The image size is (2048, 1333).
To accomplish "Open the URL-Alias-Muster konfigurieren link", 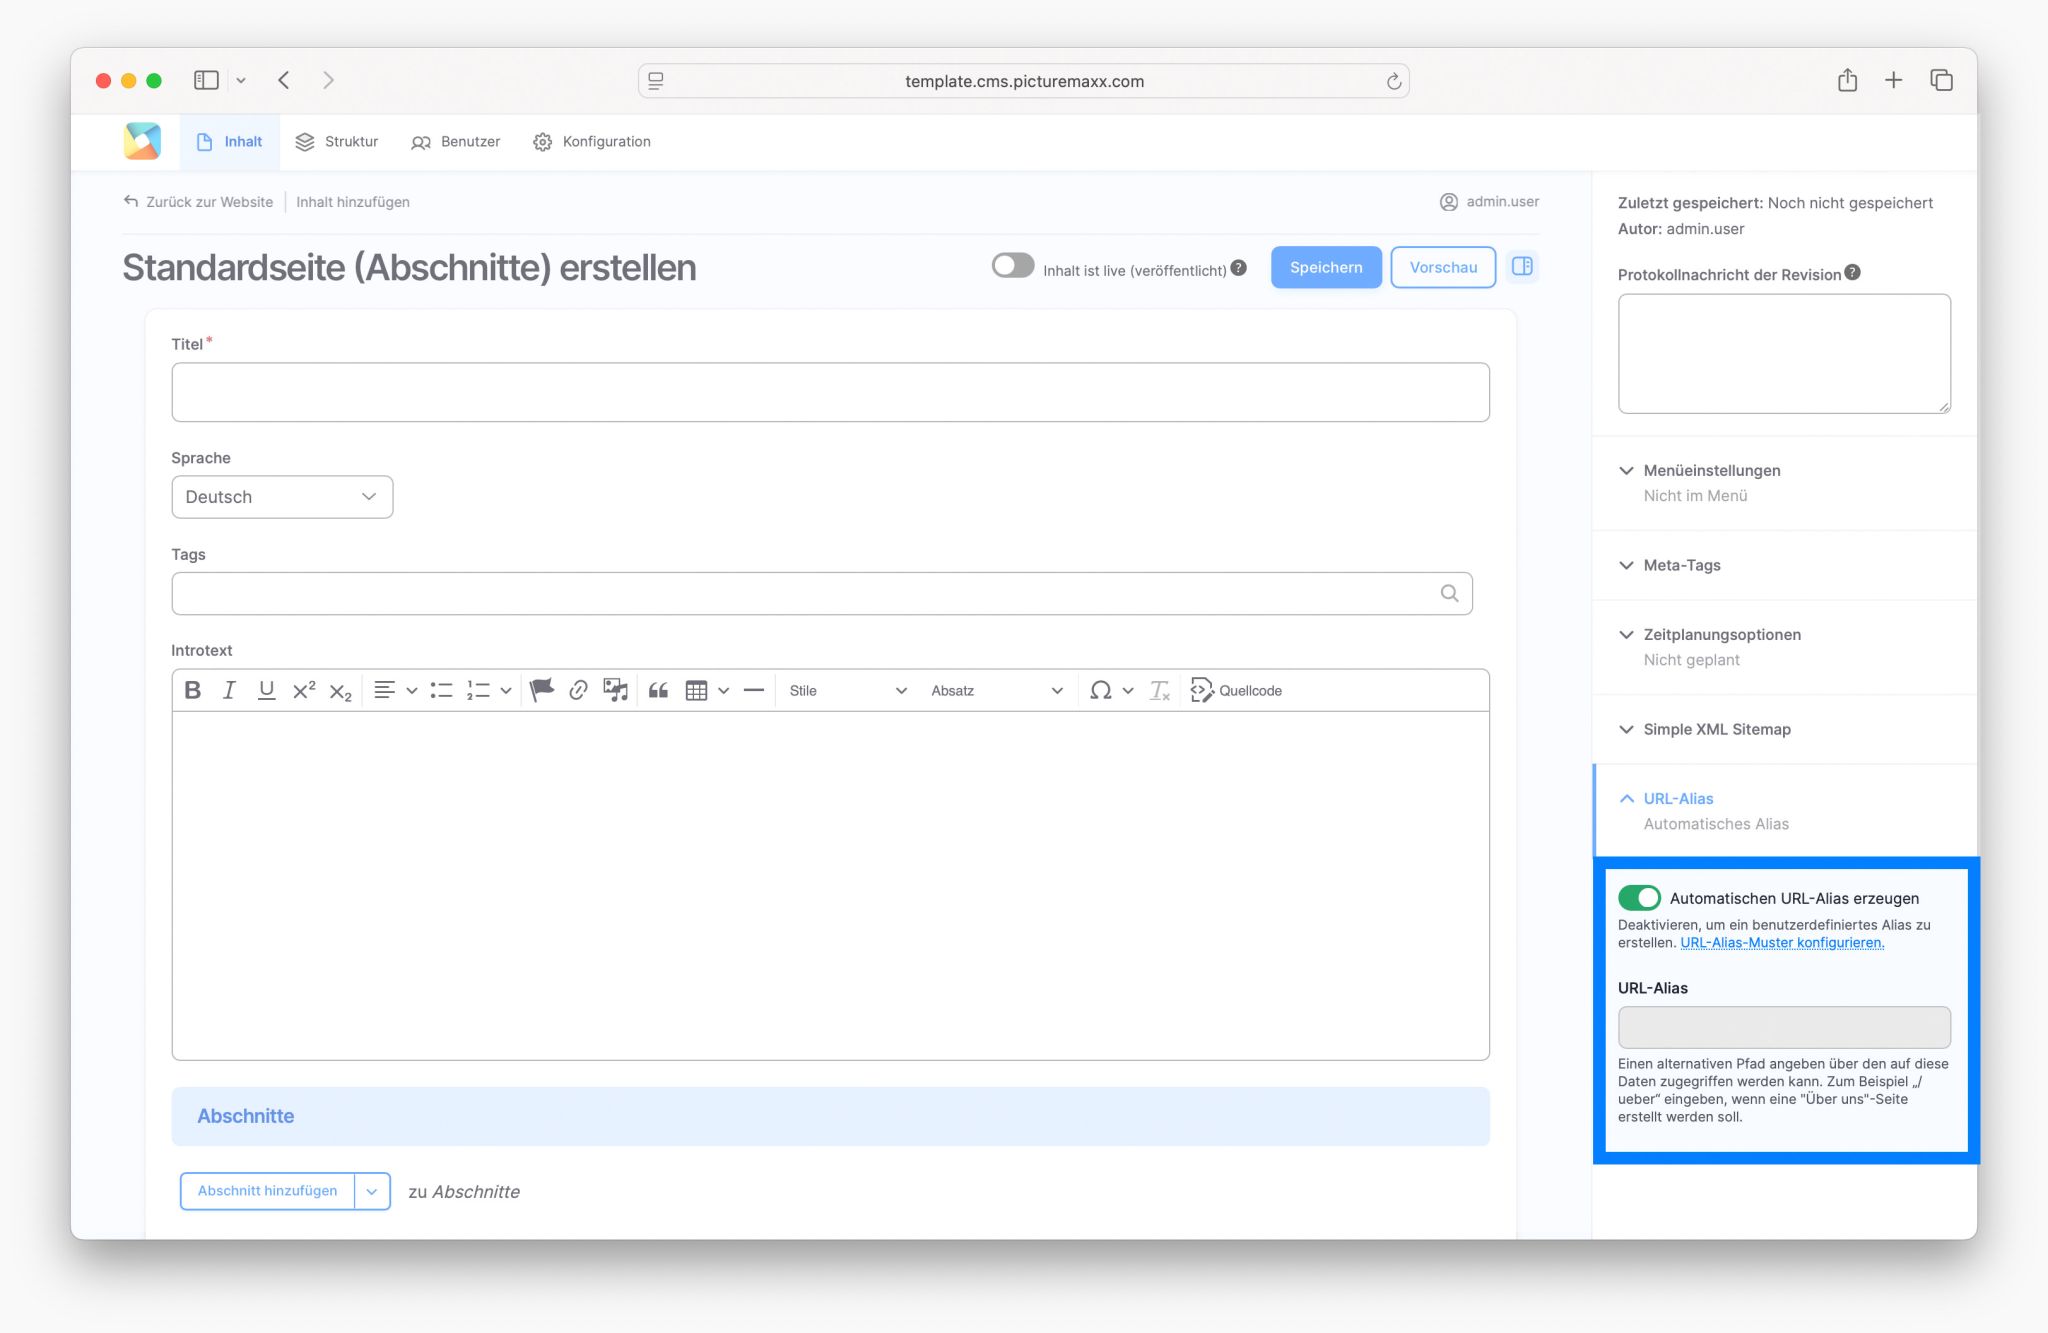I will pyautogui.click(x=1781, y=942).
